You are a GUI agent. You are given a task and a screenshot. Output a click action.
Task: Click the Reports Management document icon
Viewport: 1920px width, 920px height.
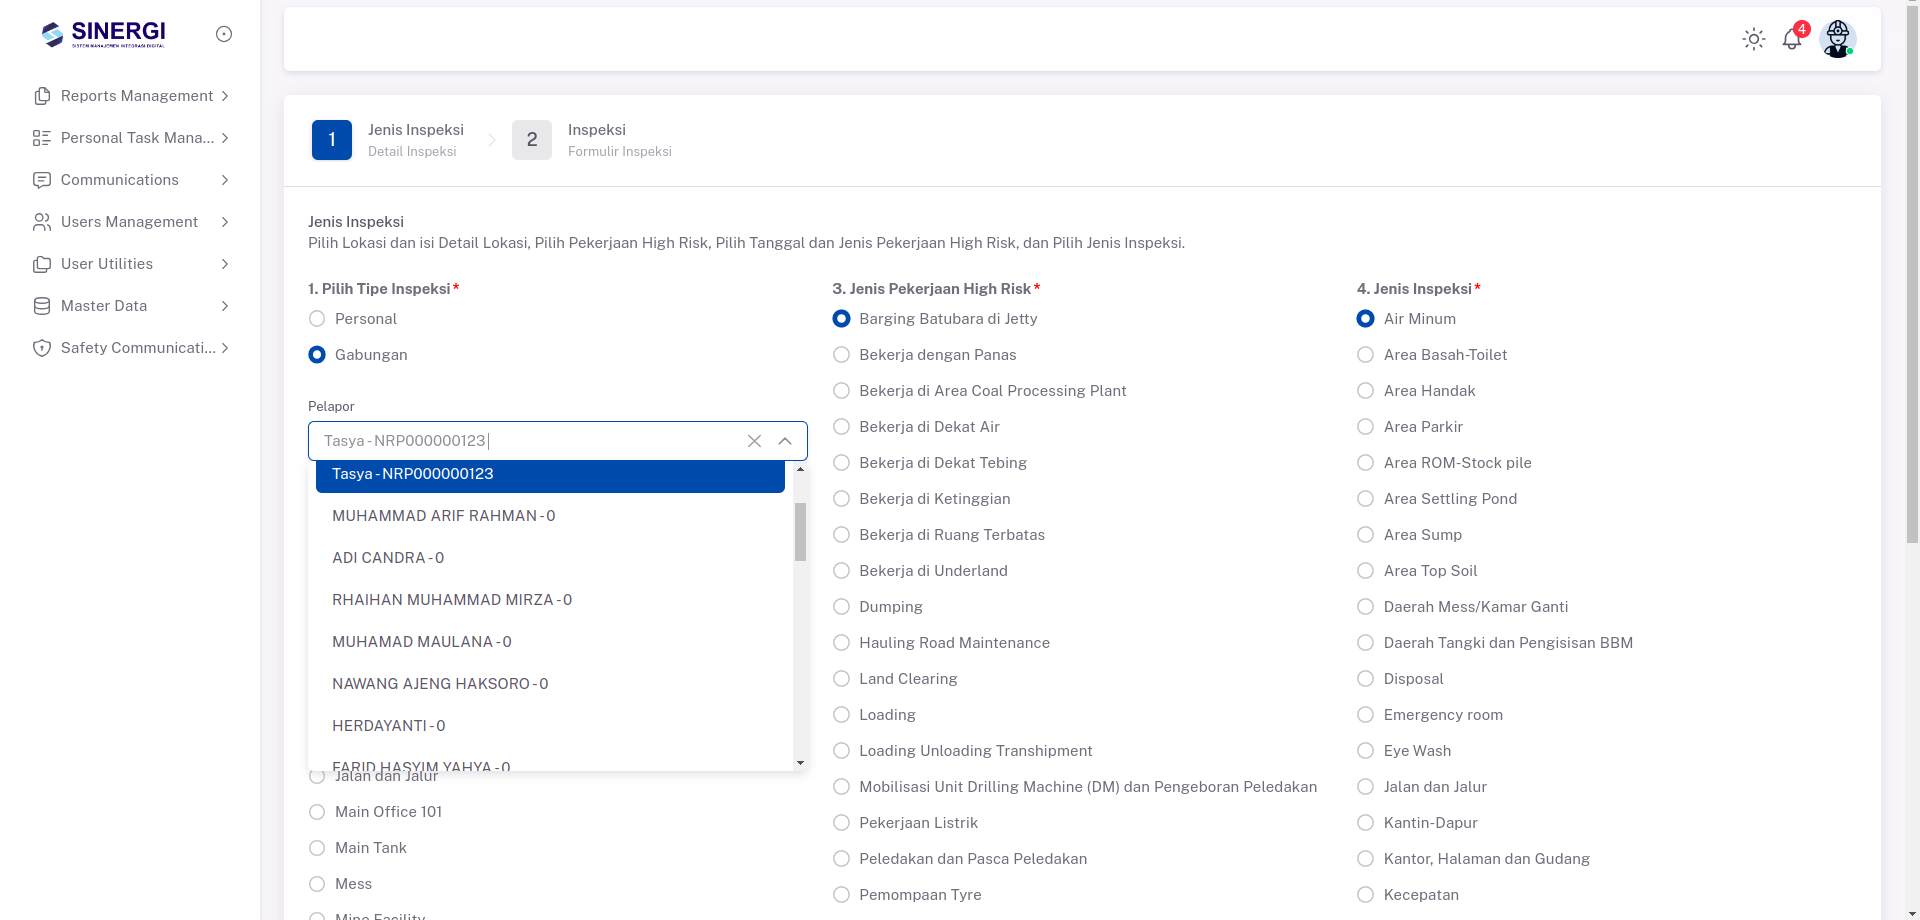click(x=42, y=96)
